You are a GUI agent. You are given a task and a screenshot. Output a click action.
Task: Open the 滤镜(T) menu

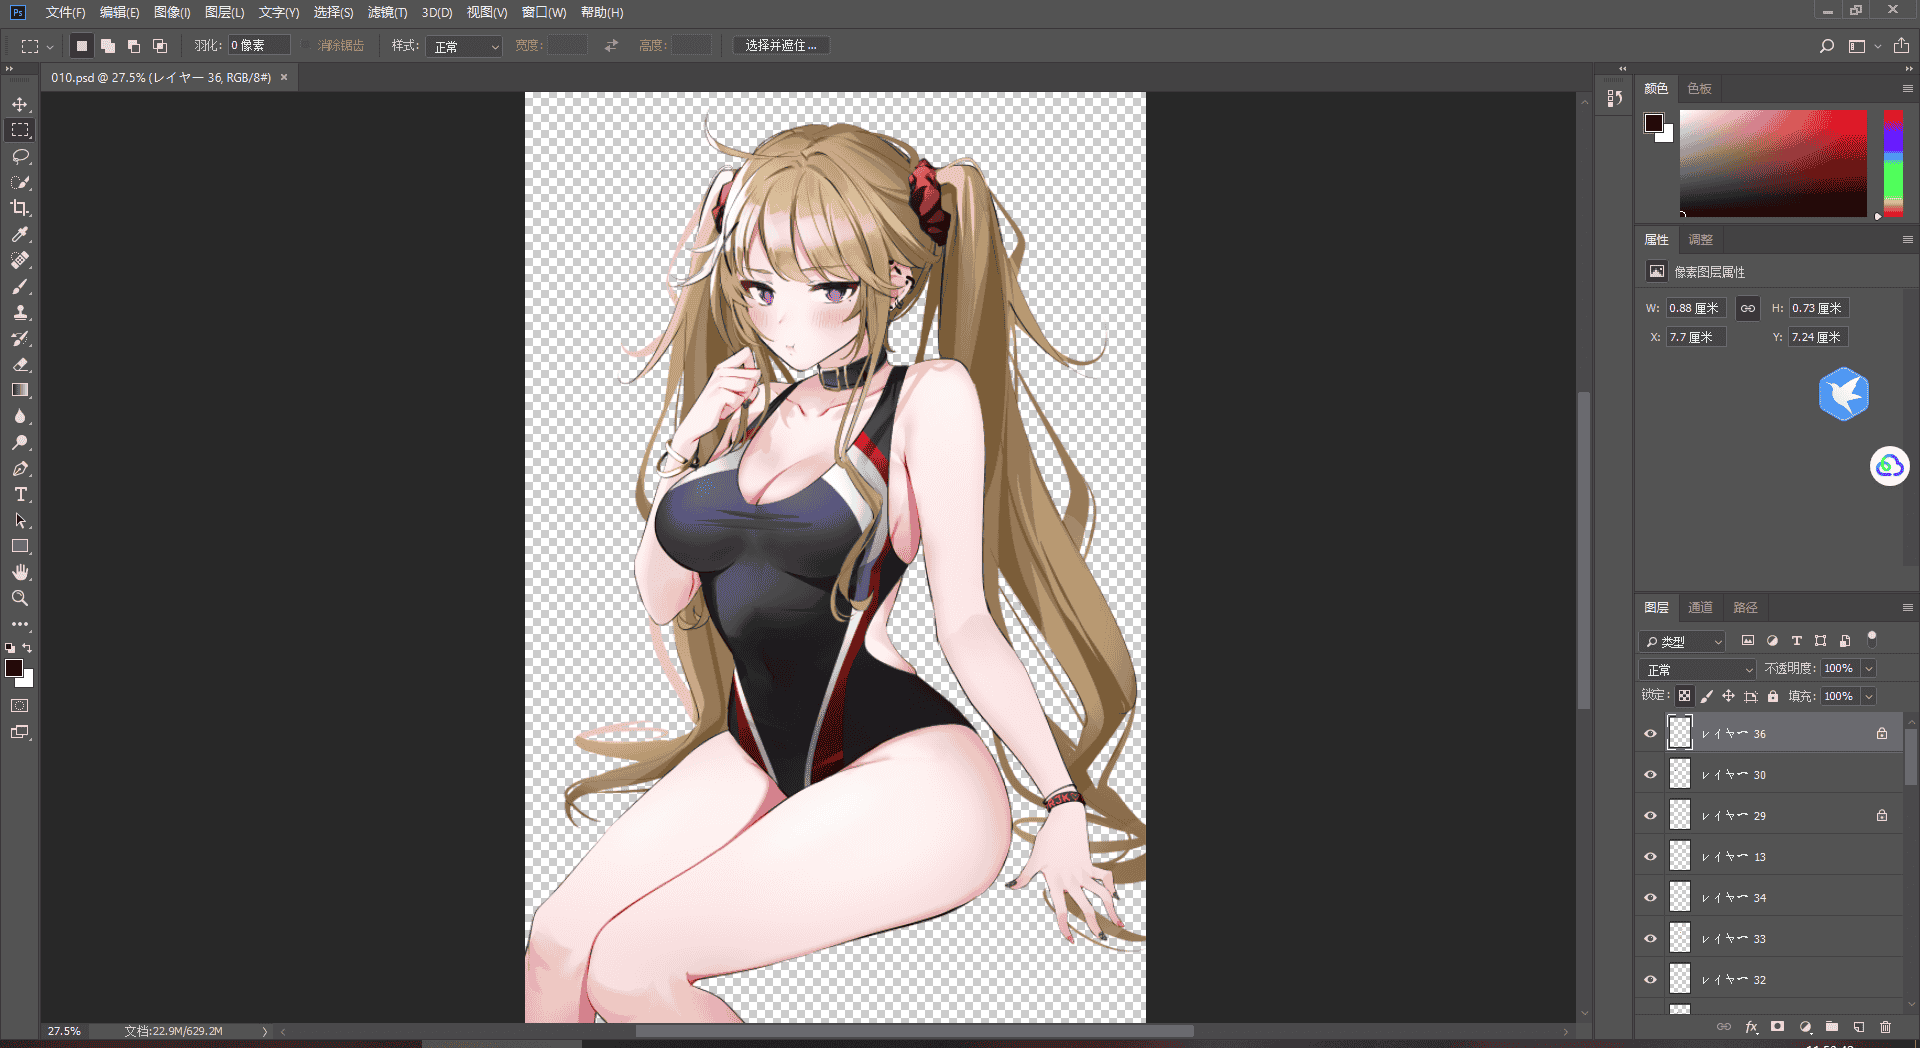pos(387,12)
